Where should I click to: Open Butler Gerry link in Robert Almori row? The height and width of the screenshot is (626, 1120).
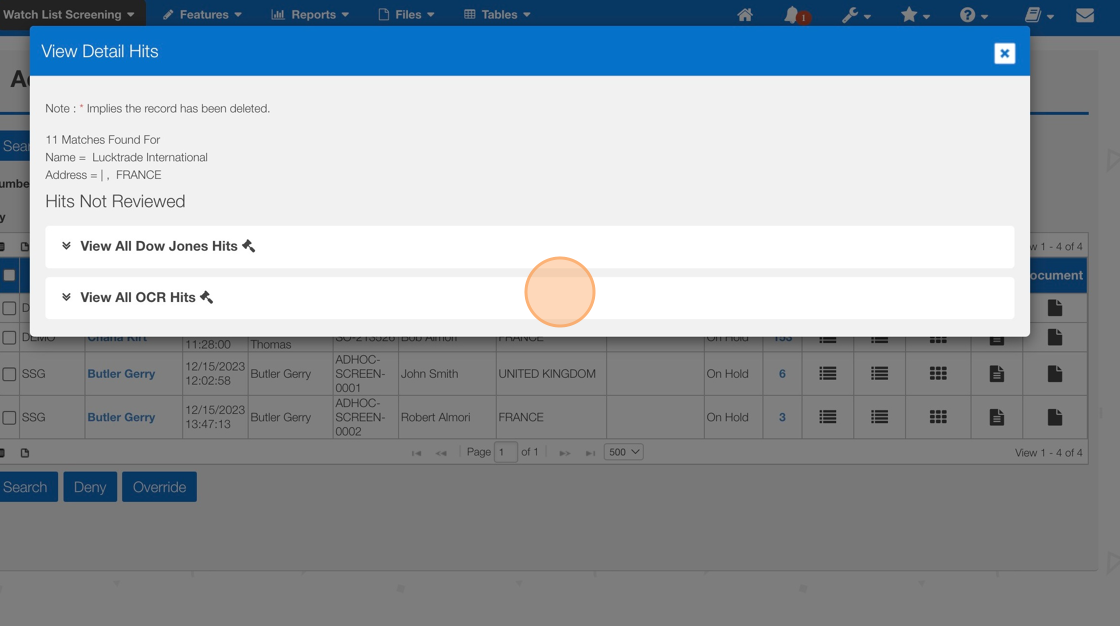pyautogui.click(x=121, y=417)
